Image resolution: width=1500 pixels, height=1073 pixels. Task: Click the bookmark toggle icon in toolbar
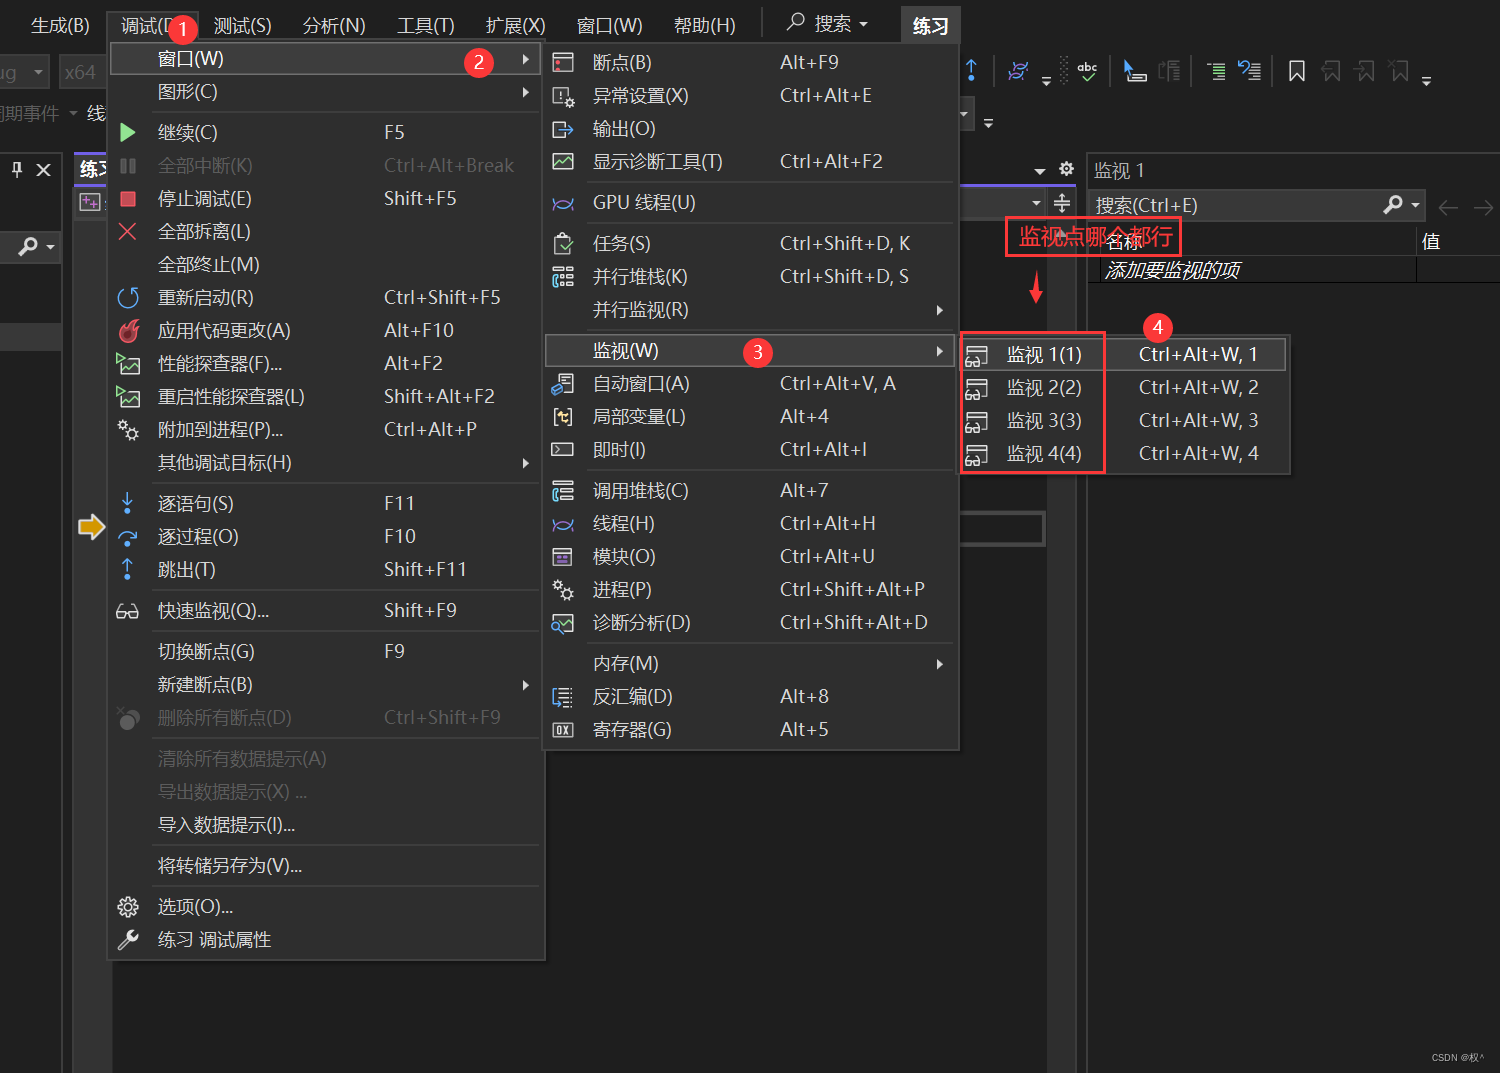pyautogui.click(x=1296, y=71)
